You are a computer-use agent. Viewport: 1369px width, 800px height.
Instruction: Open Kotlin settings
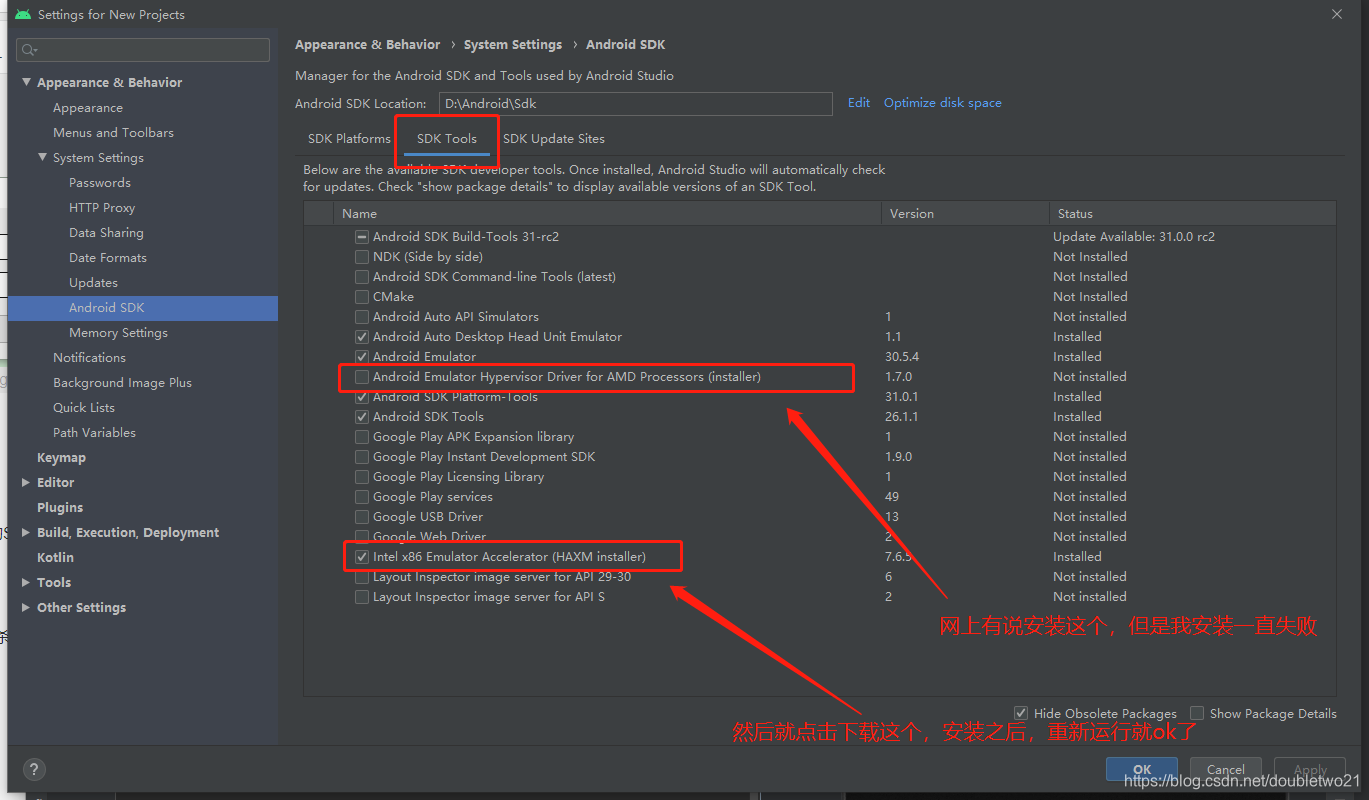click(55, 558)
